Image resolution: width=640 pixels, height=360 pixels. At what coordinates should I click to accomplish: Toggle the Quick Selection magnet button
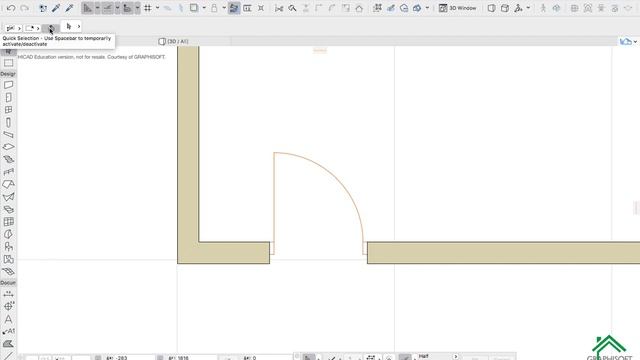coord(51,28)
